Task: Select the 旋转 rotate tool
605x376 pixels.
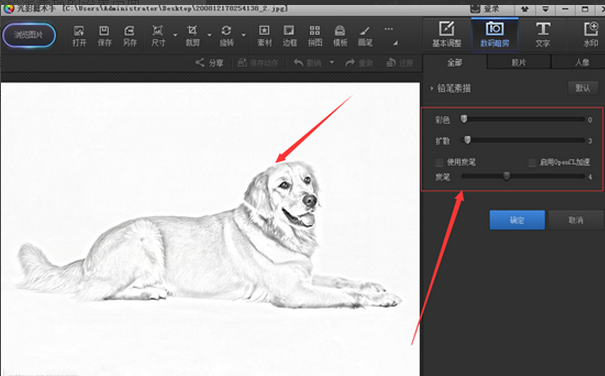Action: (226, 36)
